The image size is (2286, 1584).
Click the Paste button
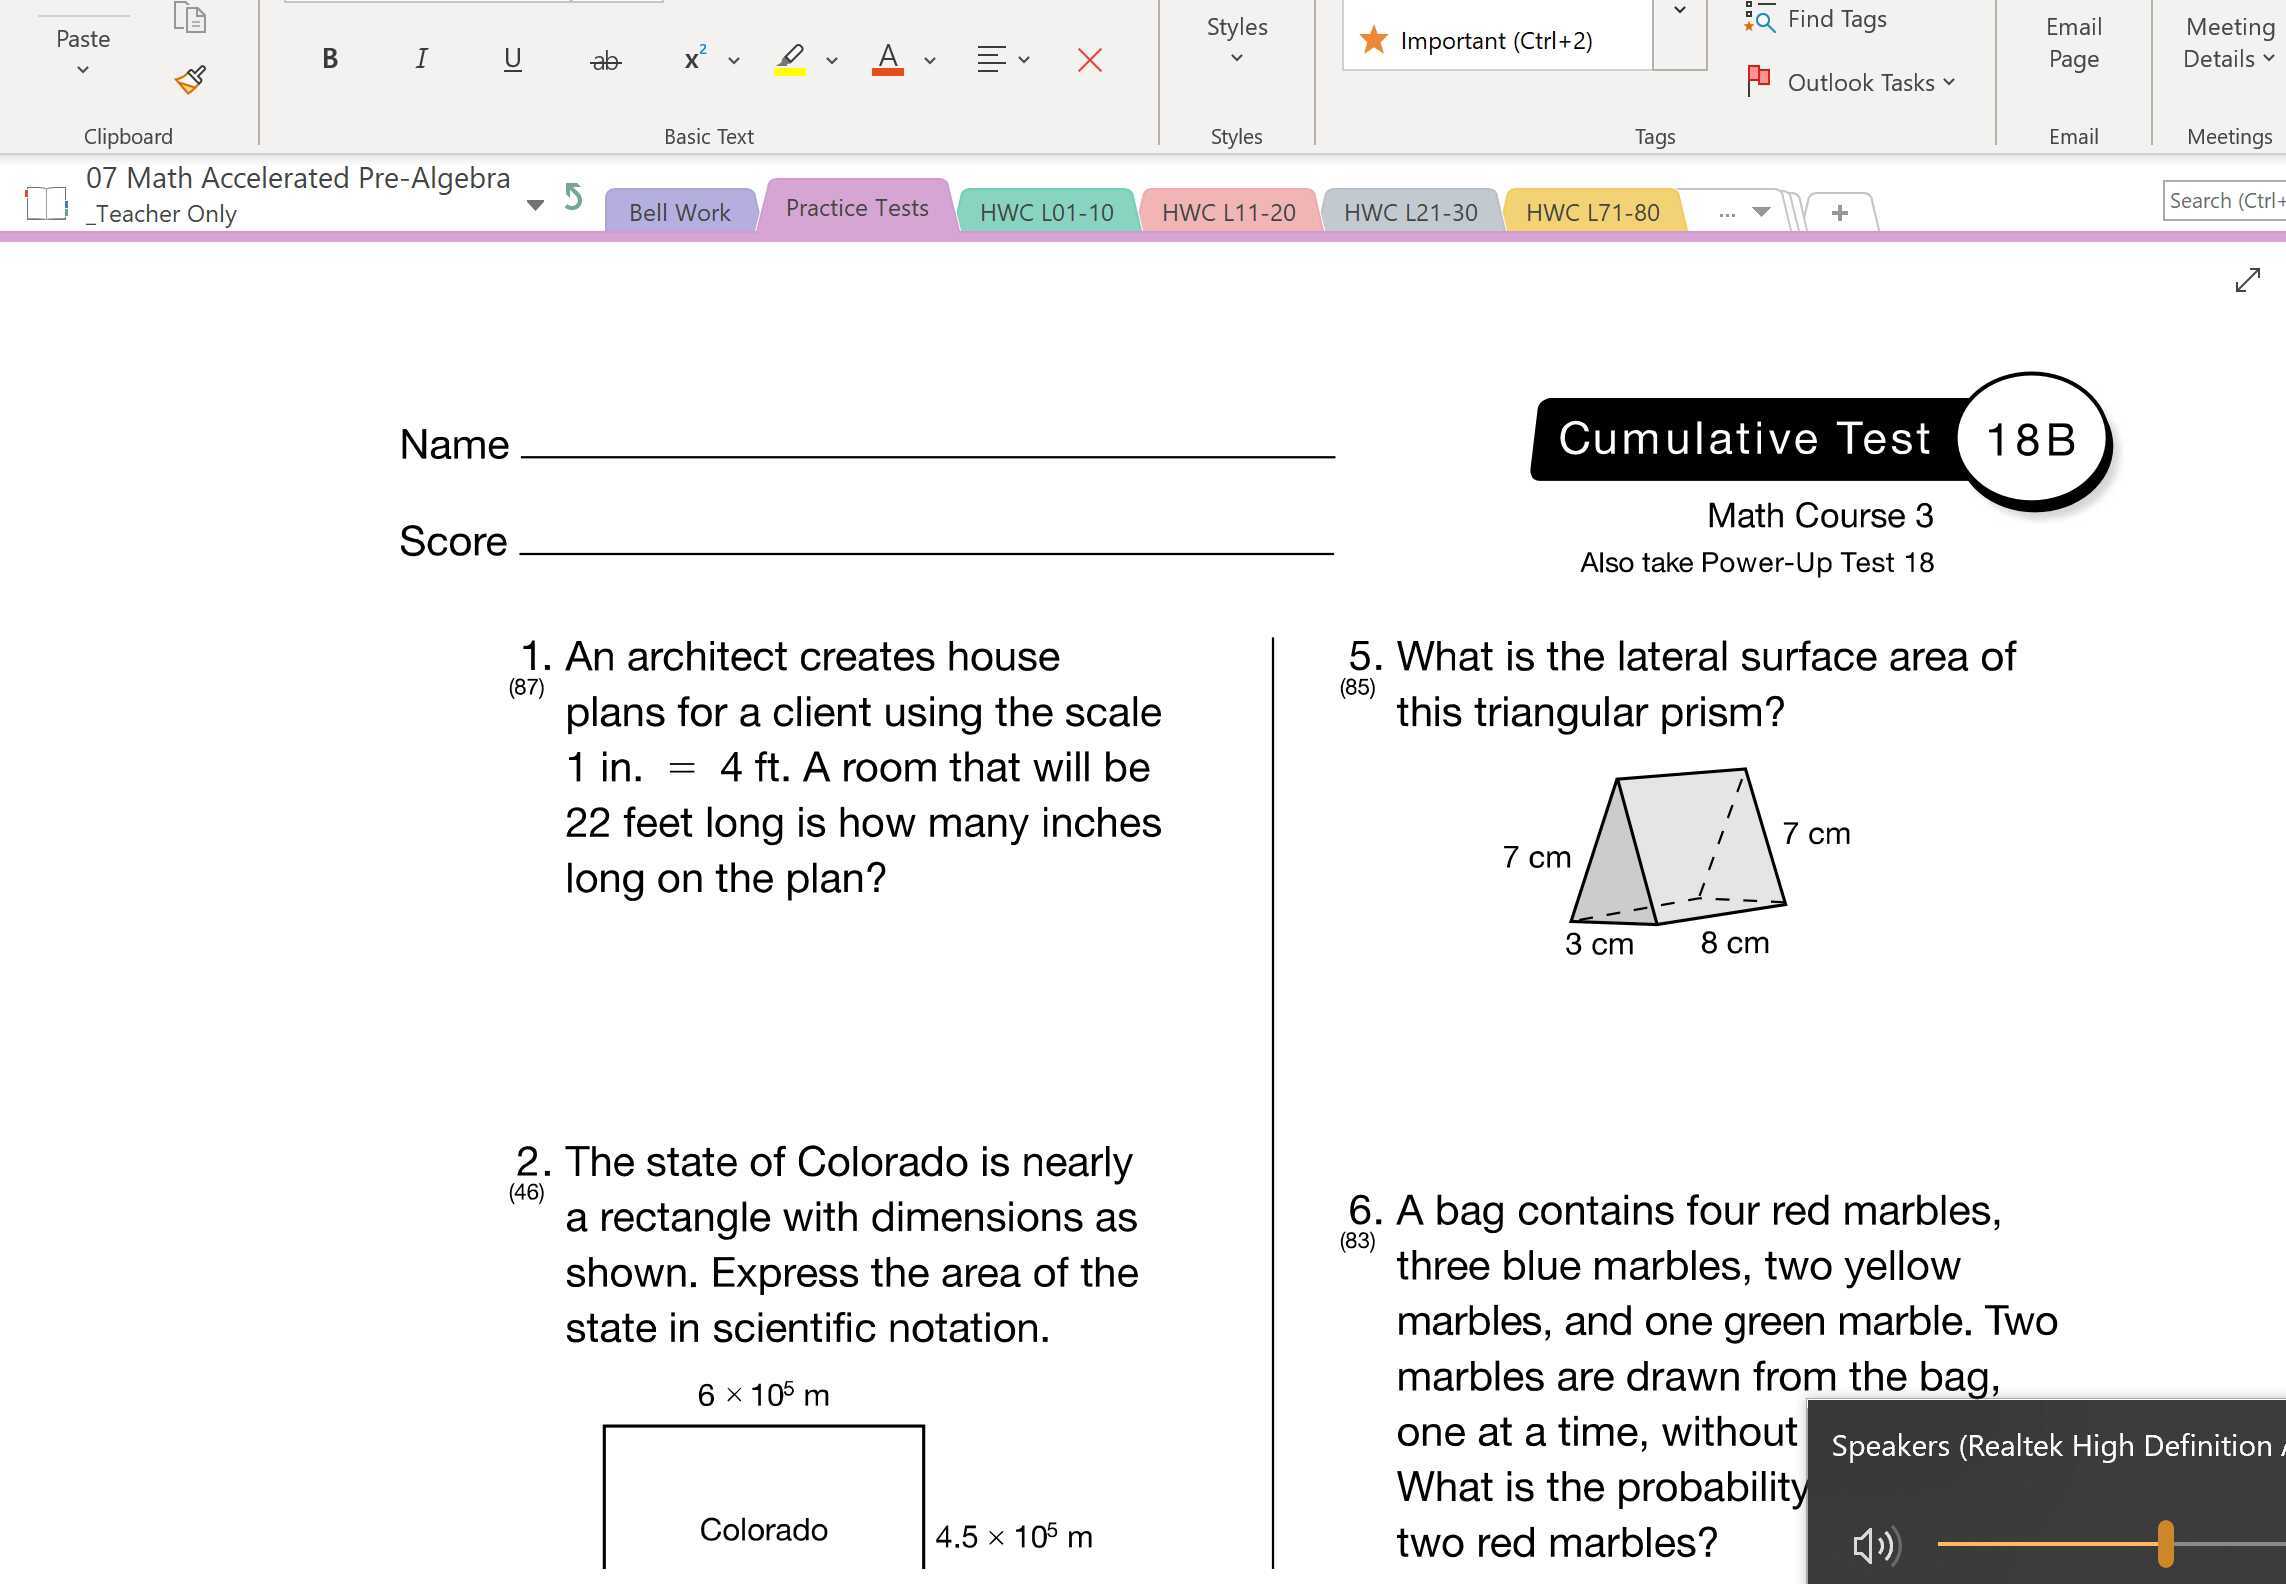coord(83,50)
